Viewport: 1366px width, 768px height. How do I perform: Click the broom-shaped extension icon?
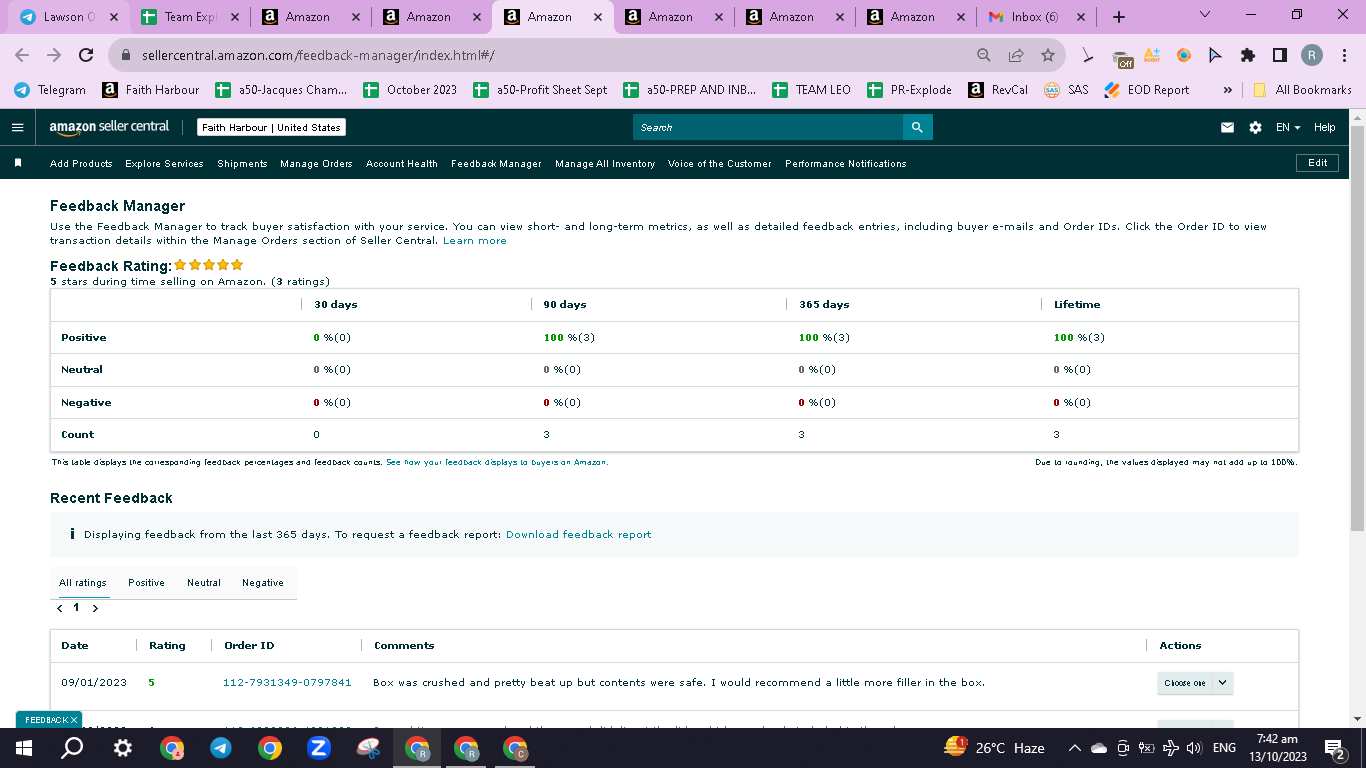pos(1088,56)
